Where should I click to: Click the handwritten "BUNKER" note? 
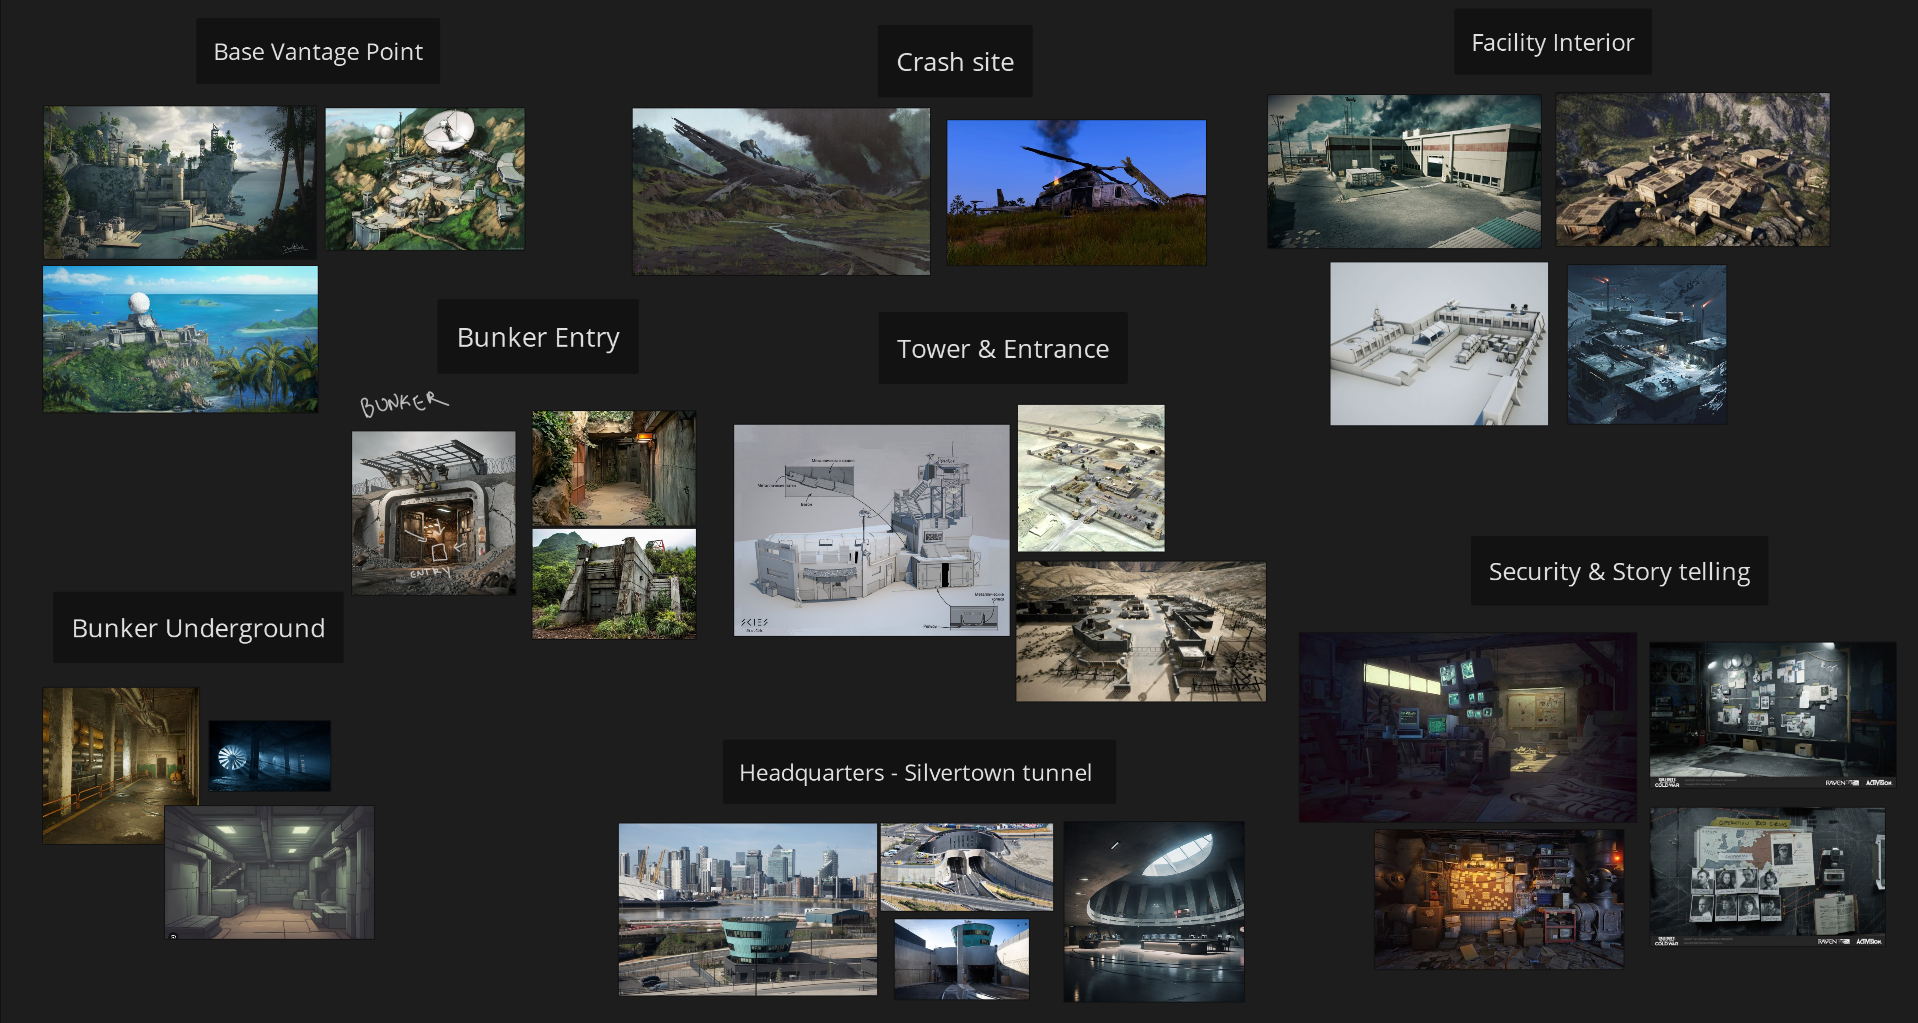pyautogui.click(x=403, y=402)
